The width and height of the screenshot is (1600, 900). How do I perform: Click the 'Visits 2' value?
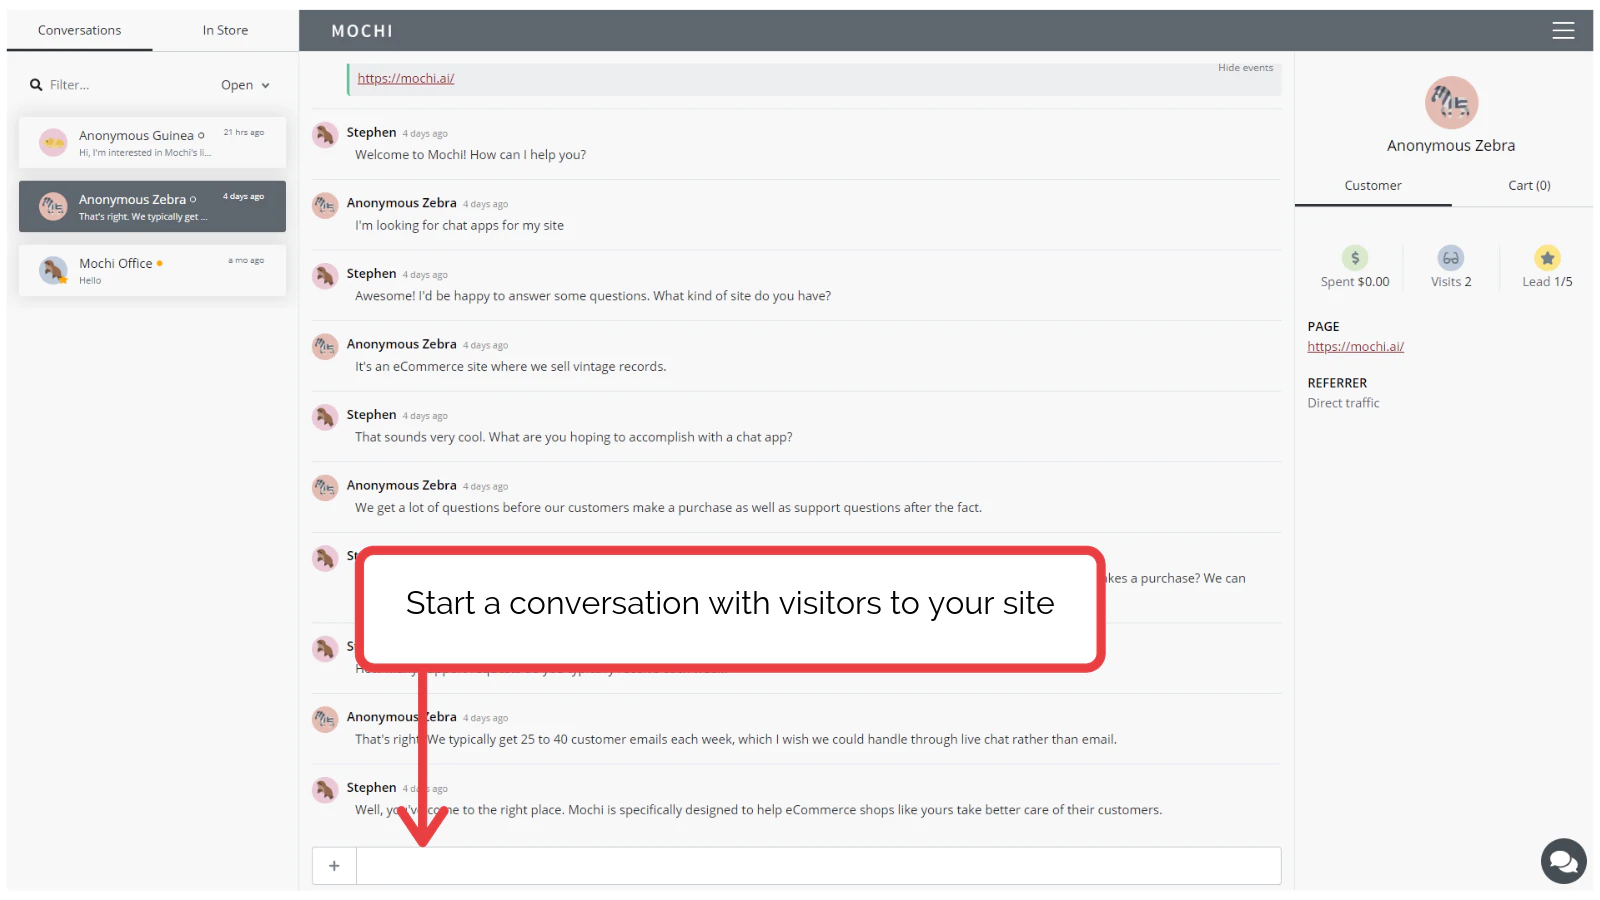[1451, 282]
